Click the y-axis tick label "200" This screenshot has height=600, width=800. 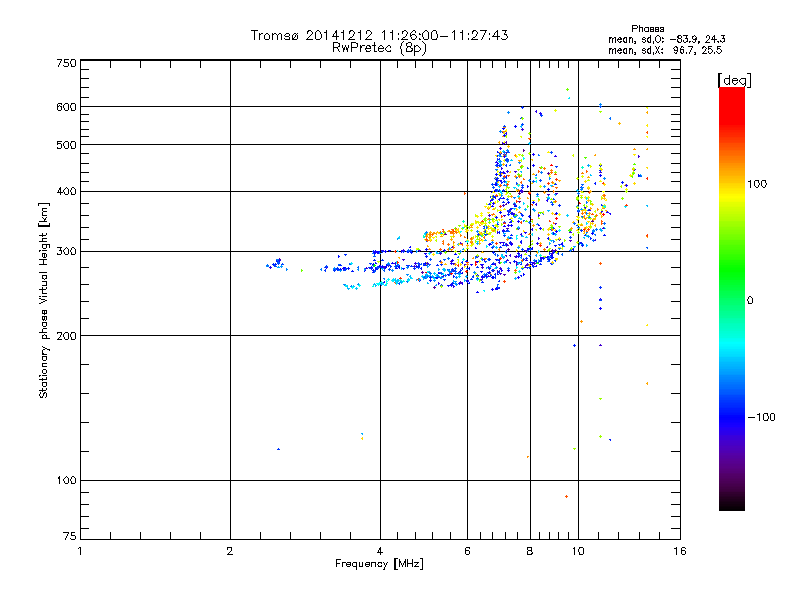66,336
